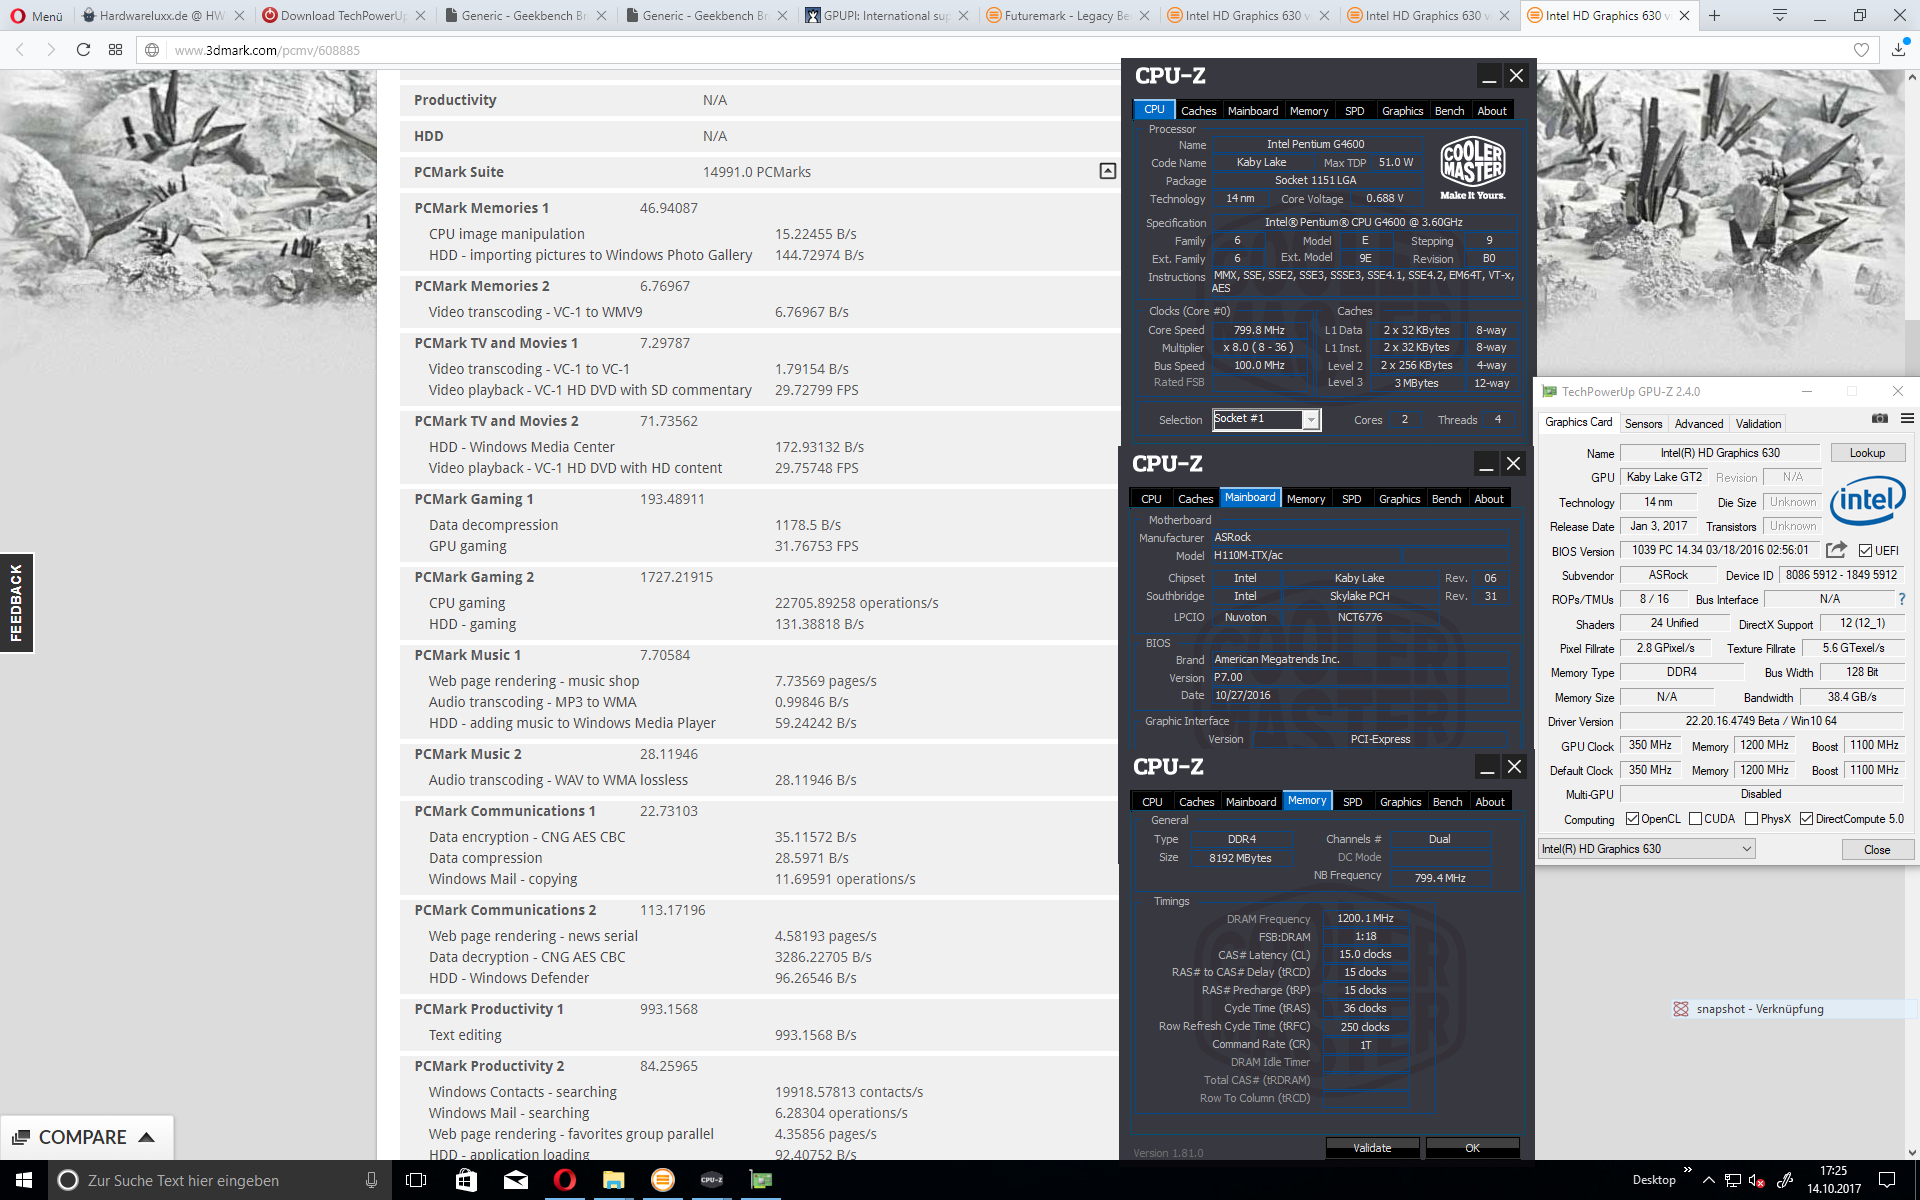1920x1200 pixels.
Task: Switch to Sensors tab in GPU-Z
Action: coord(1643,424)
